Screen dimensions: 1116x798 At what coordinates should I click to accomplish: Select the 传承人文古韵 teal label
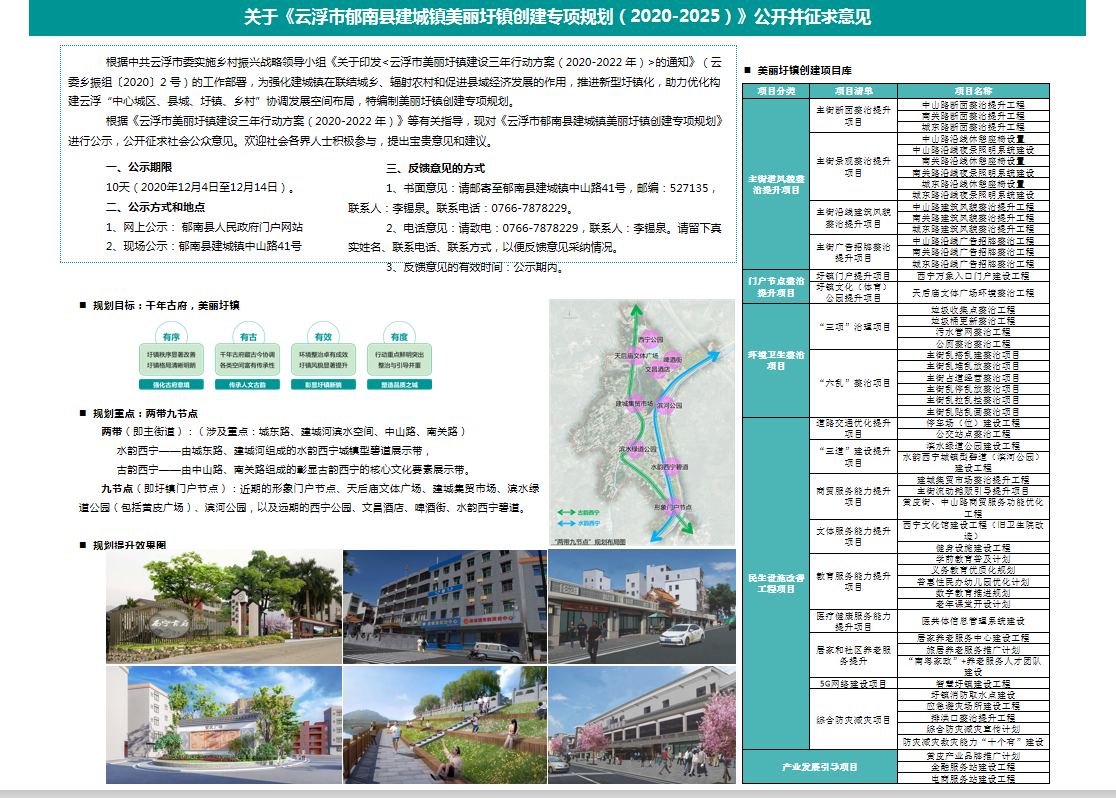248,384
